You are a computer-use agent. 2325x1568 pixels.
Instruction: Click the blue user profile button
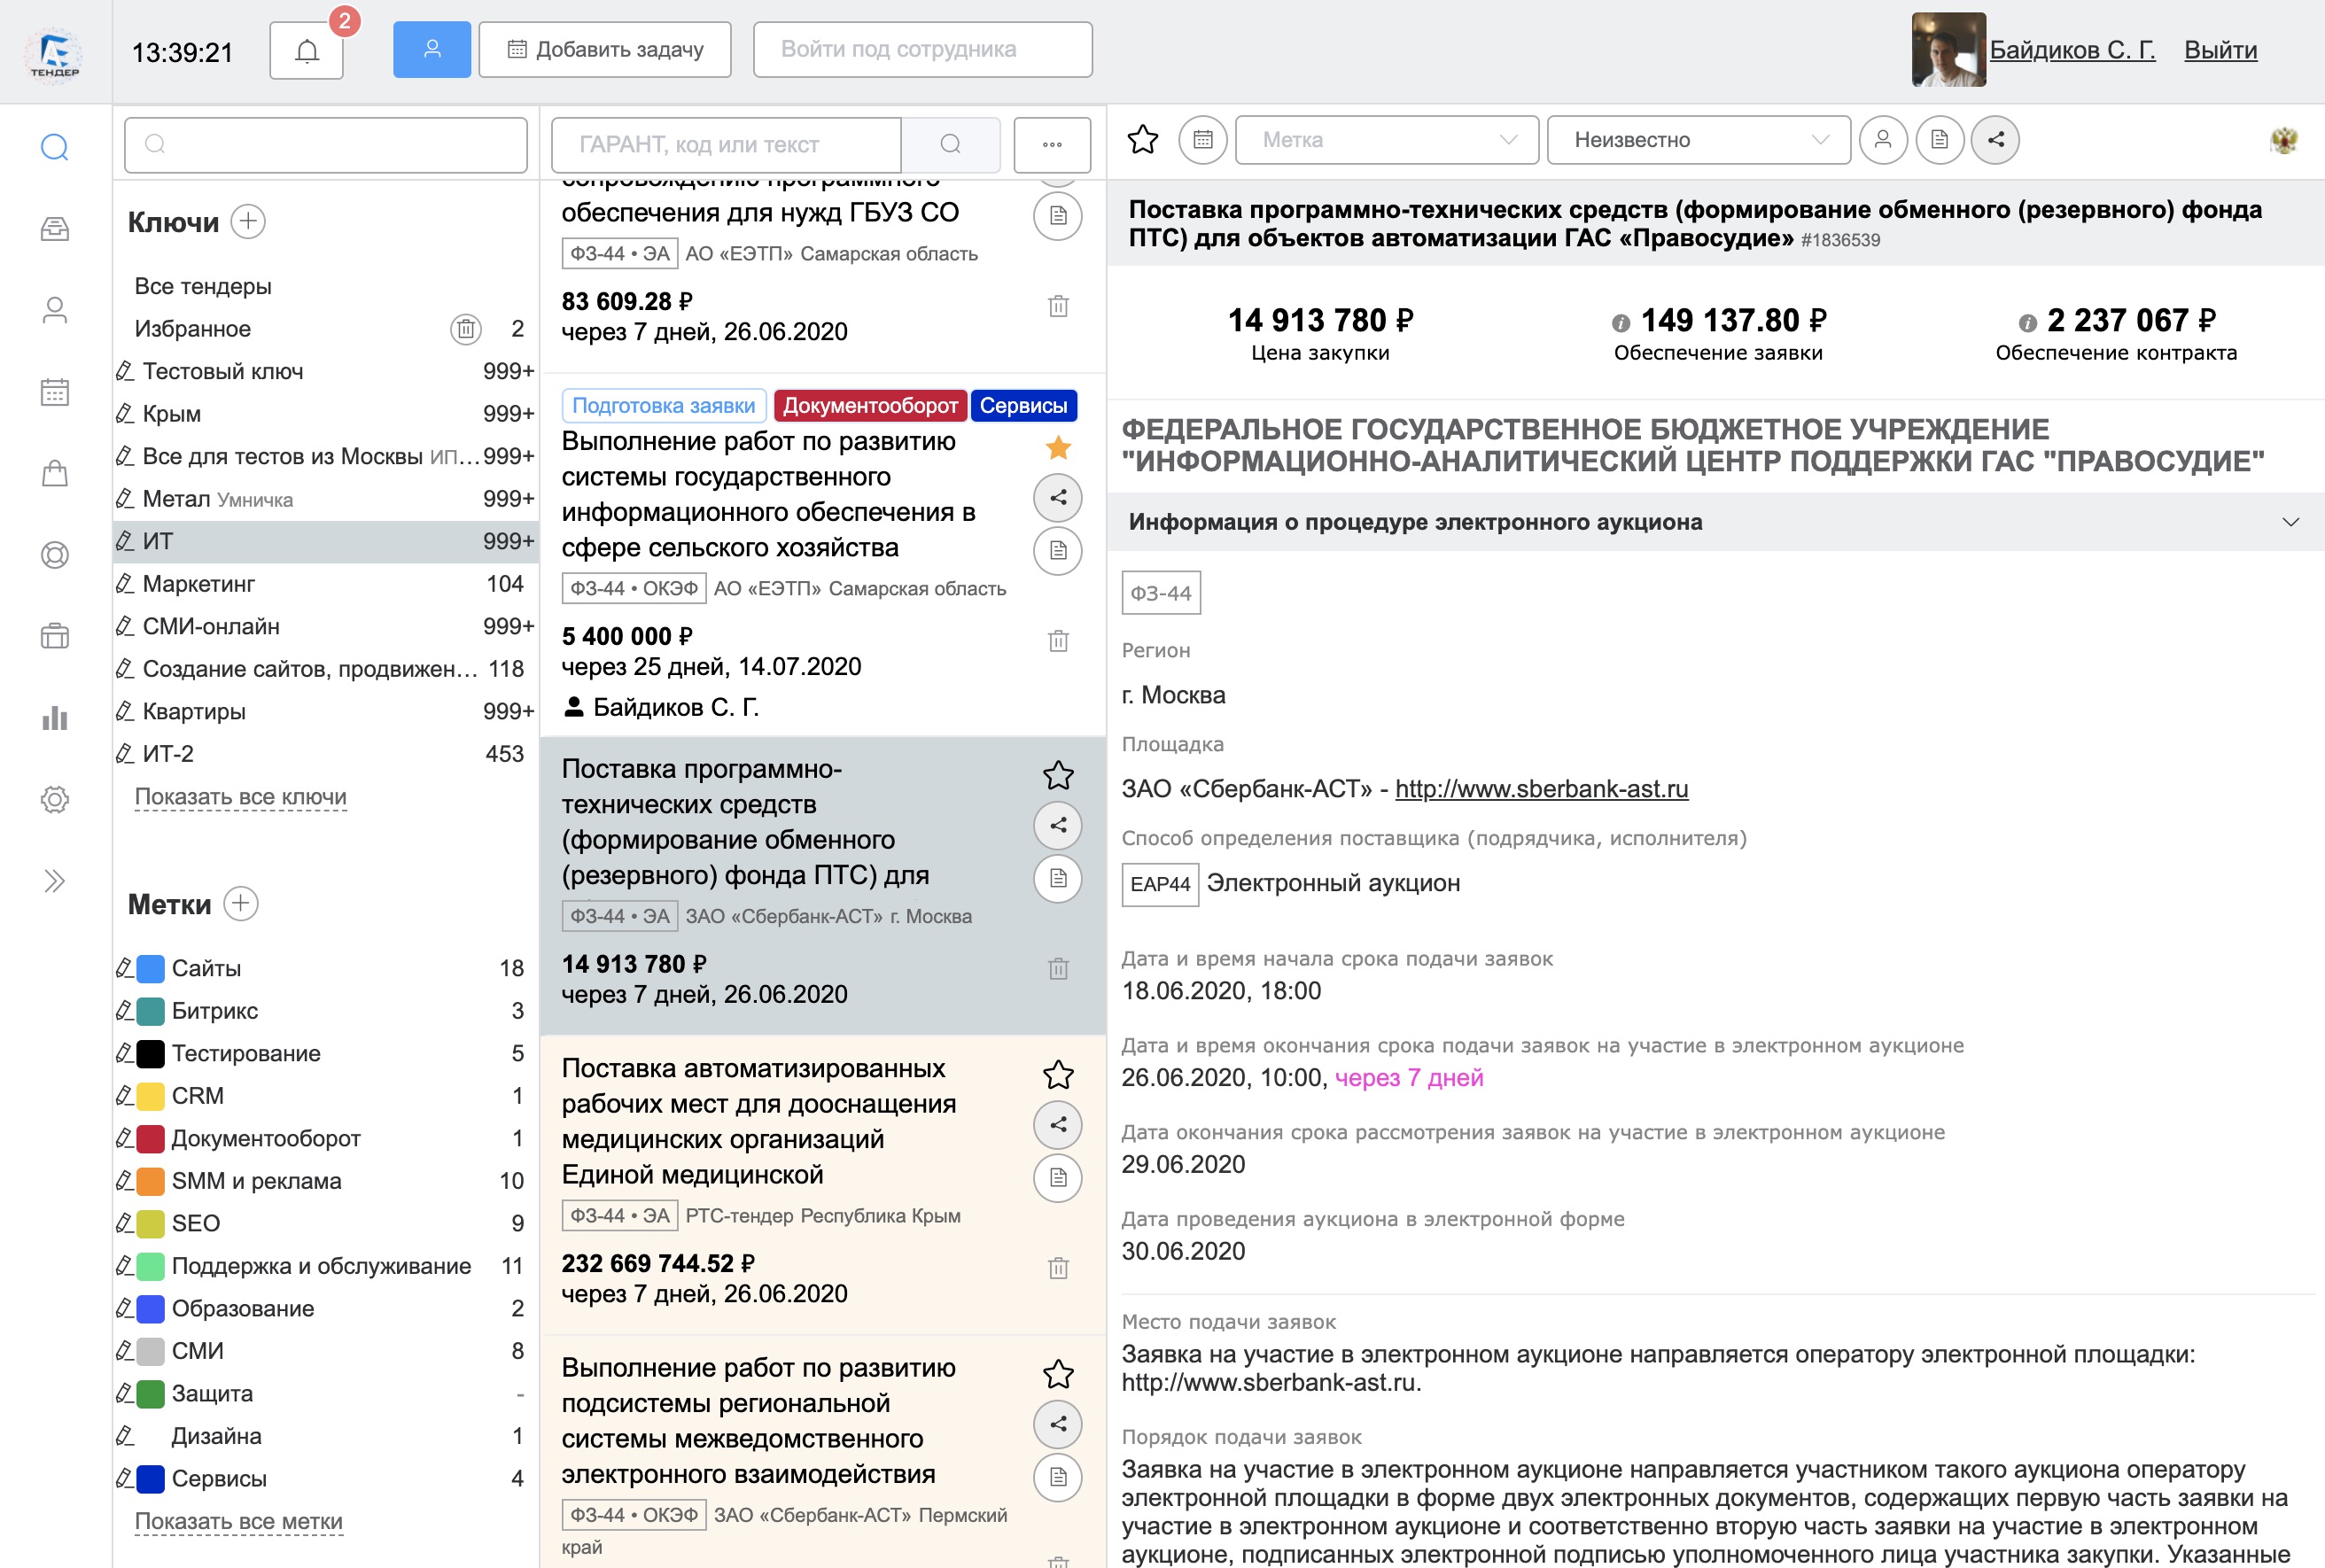[x=432, y=49]
